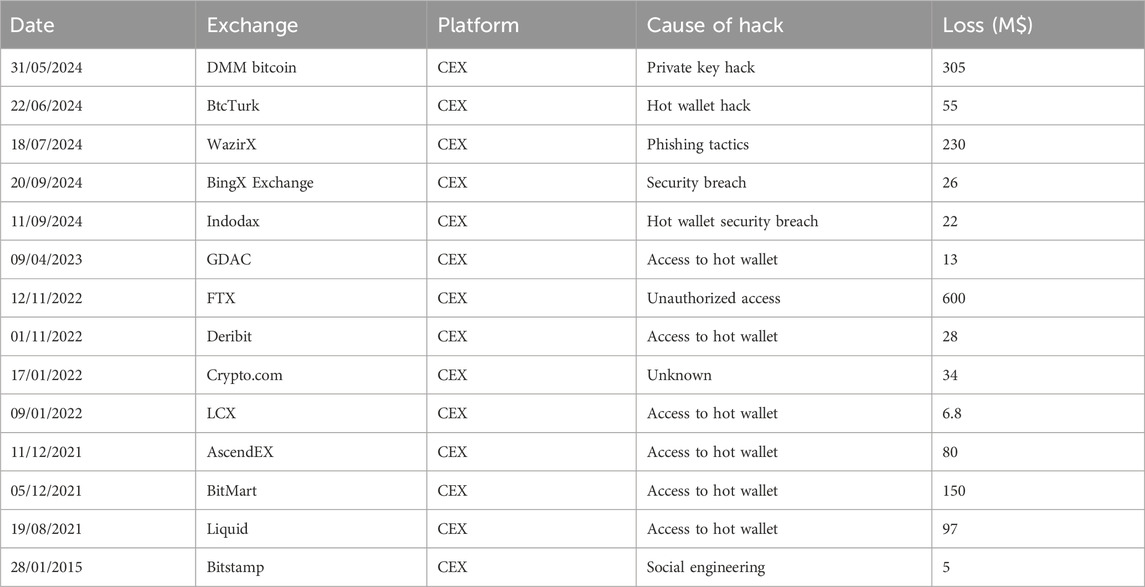Select the Platform column header
This screenshot has height=587, width=1145.
[478, 25]
